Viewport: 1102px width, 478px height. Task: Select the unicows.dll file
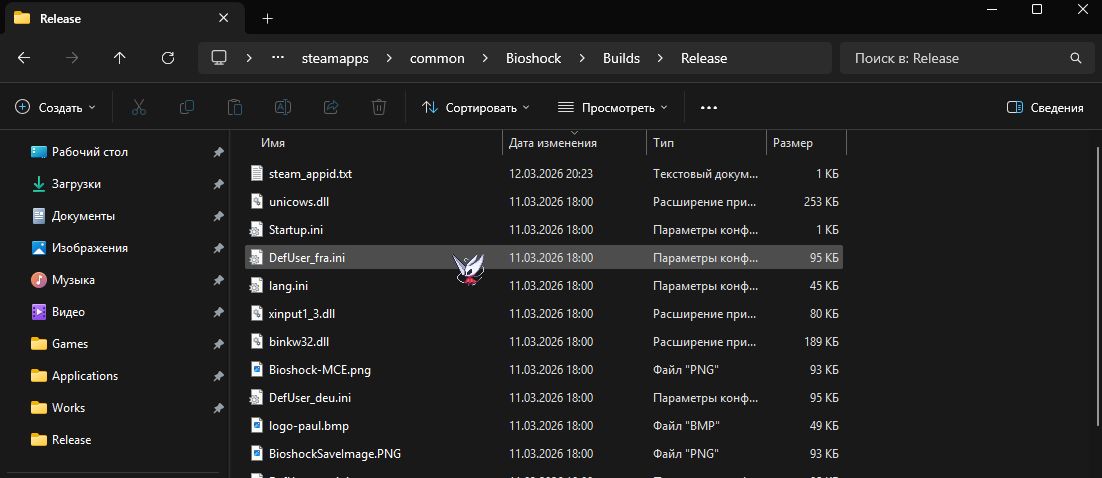tap(544, 202)
